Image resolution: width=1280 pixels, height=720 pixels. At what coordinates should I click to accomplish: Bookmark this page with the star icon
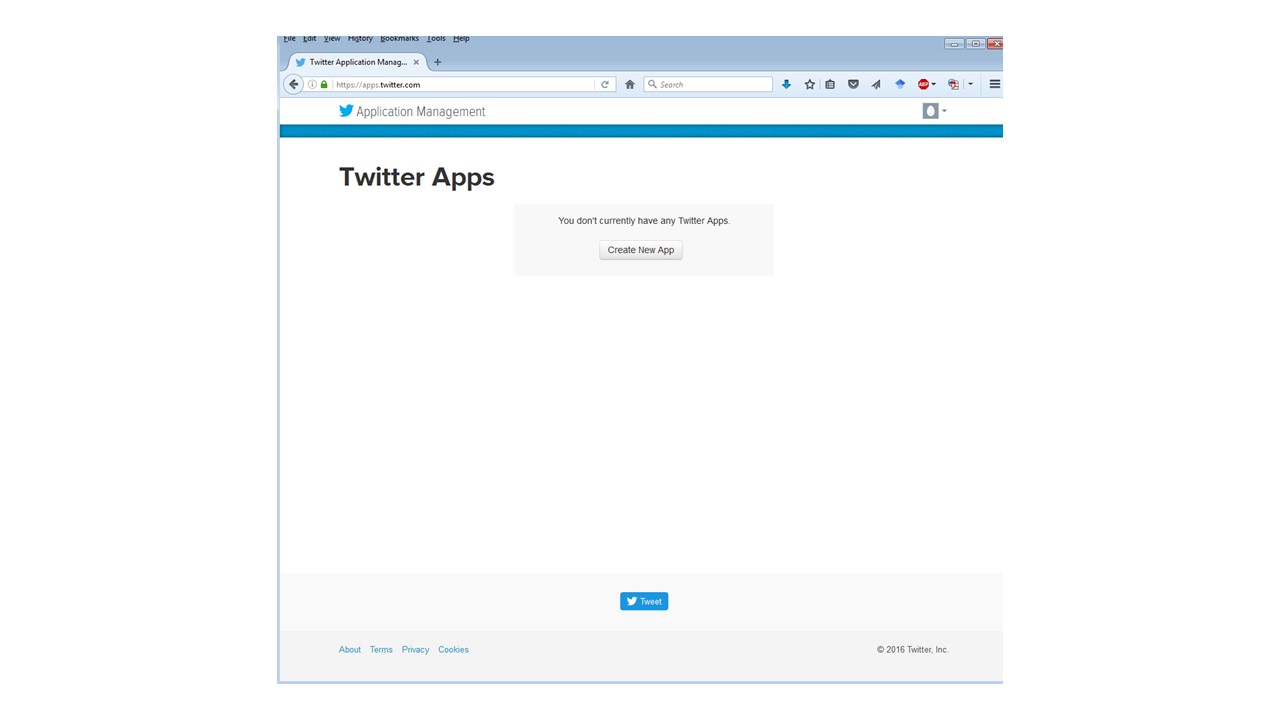[x=810, y=85]
